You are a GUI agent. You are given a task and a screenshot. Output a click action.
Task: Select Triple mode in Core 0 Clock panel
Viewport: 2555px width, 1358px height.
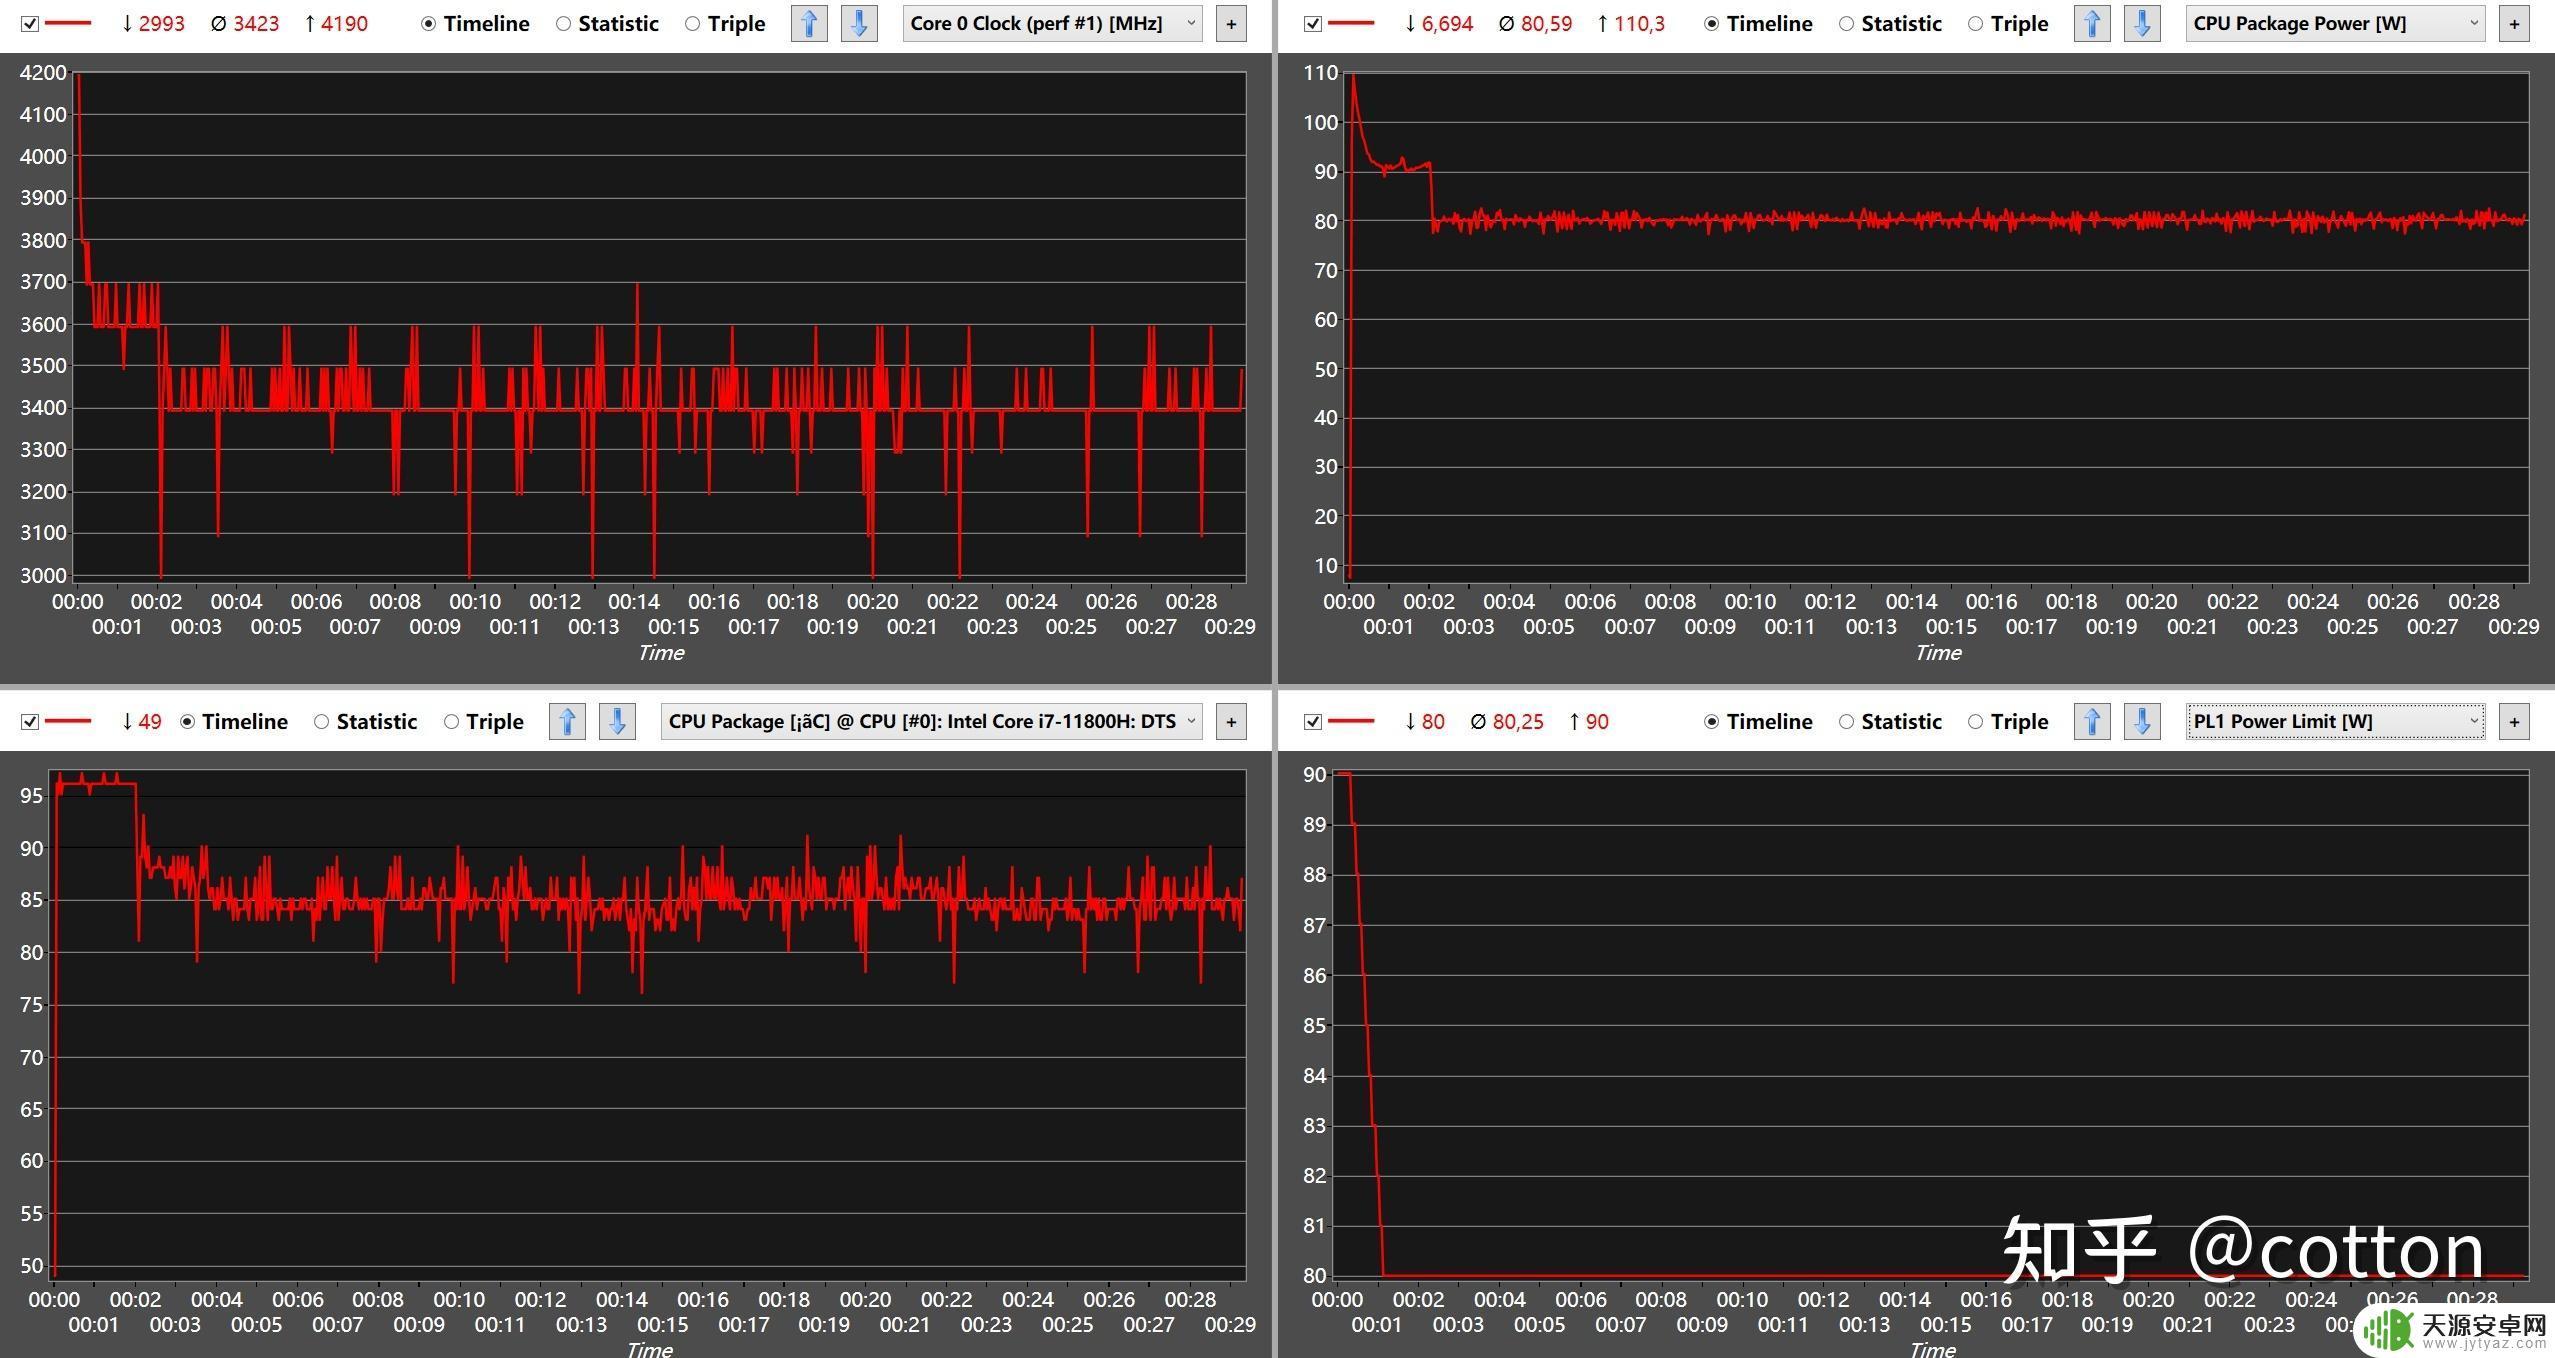click(x=725, y=23)
